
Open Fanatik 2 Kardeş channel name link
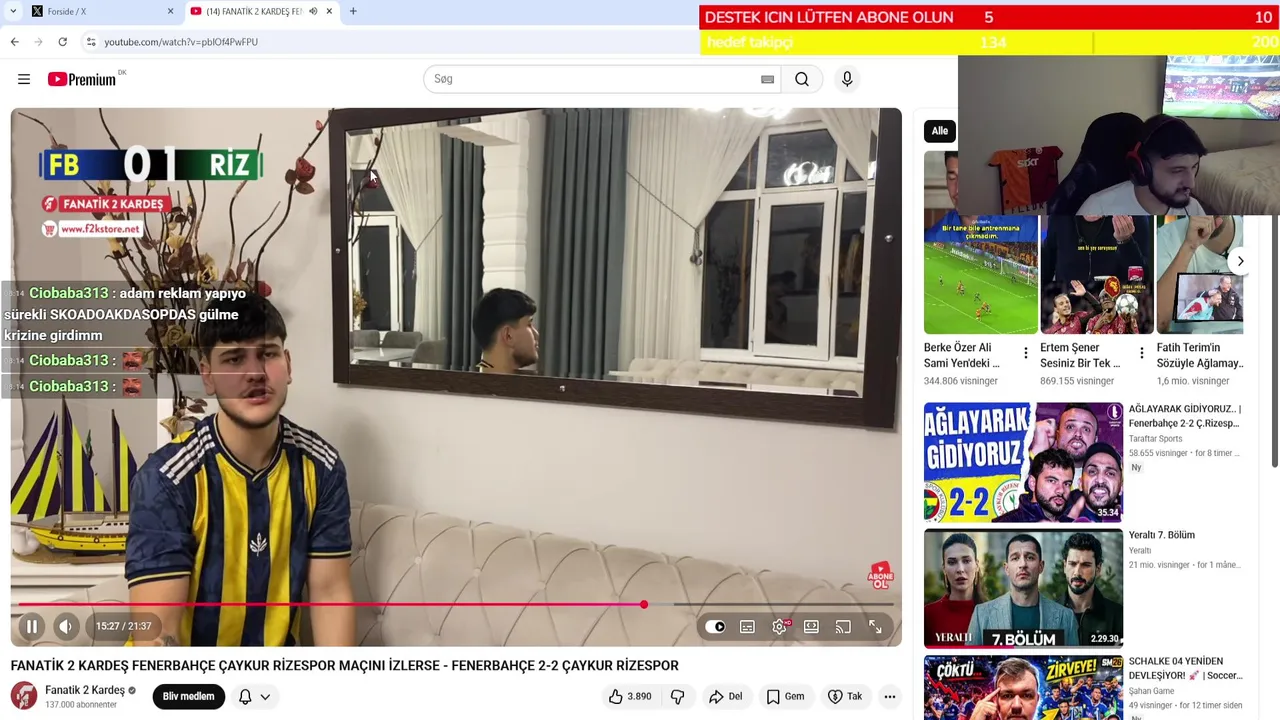click(x=85, y=690)
